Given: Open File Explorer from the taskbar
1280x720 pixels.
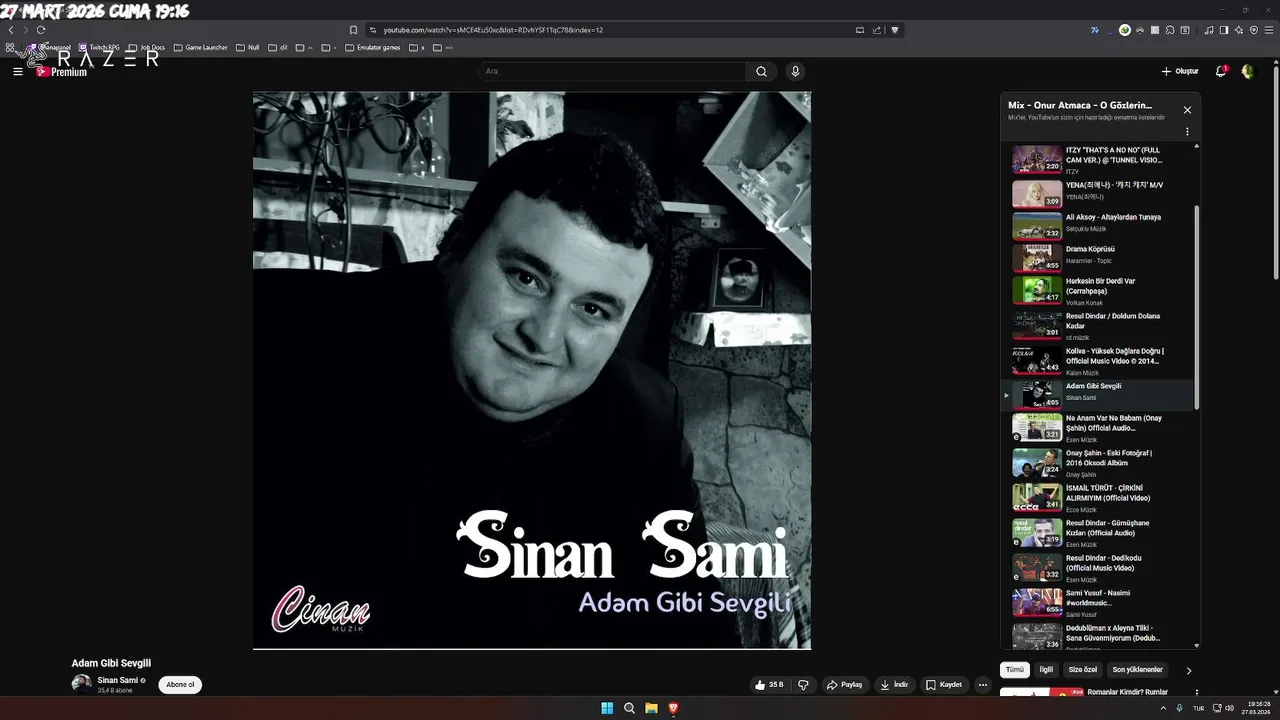Looking at the screenshot, I should point(651,708).
